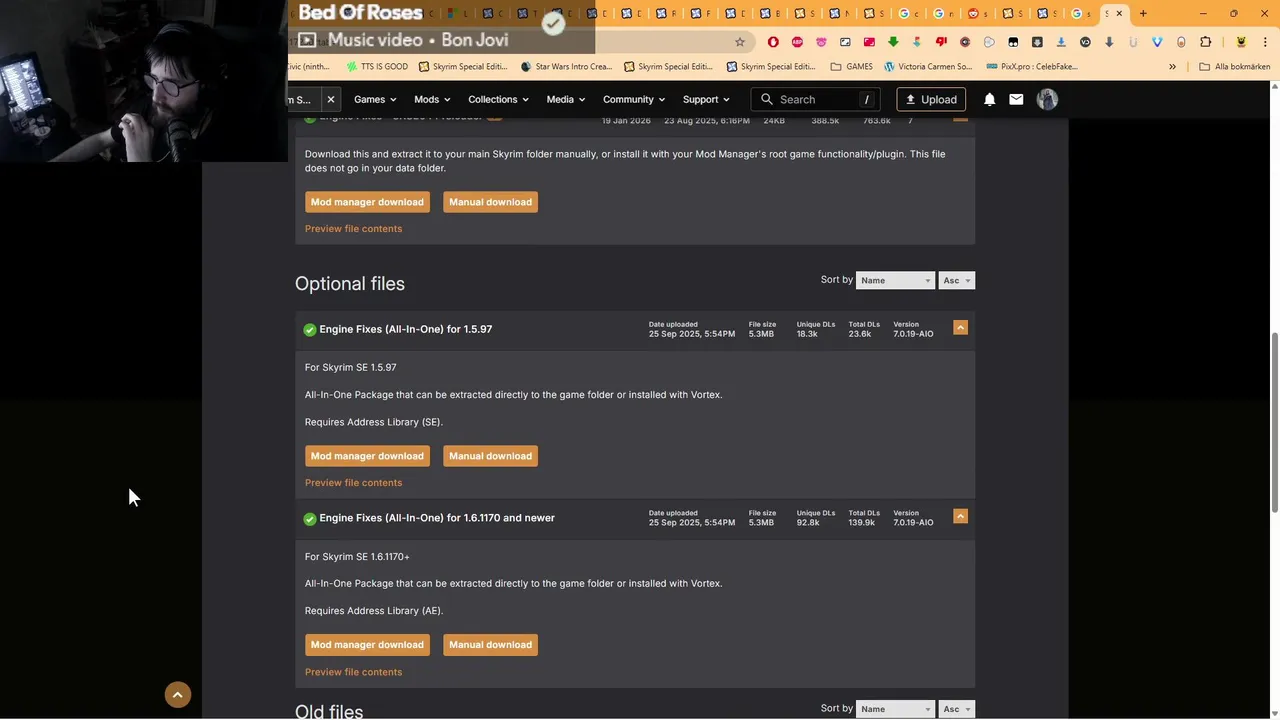Preview file contents of Engine Fixes 1.6.1170
Image resolution: width=1280 pixels, height=720 pixels.
(x=353, y=672)
